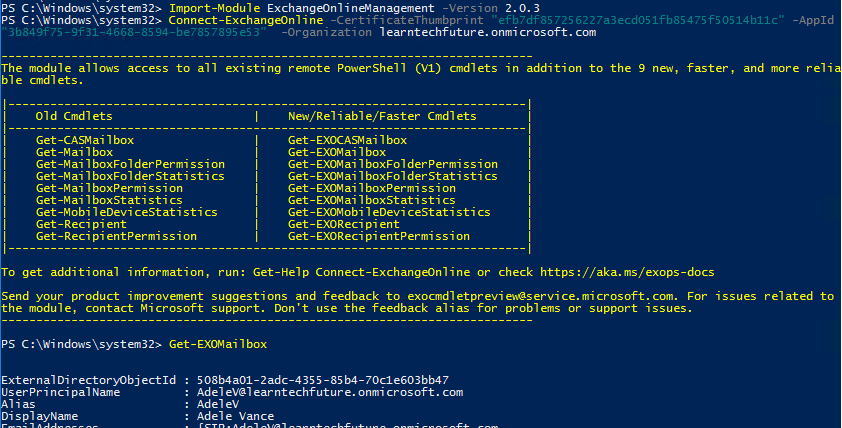Click Get-MobileDeviceStatistics in the old cmdlets column
This screenshot has height=428, width=842.
pos(126,212)
